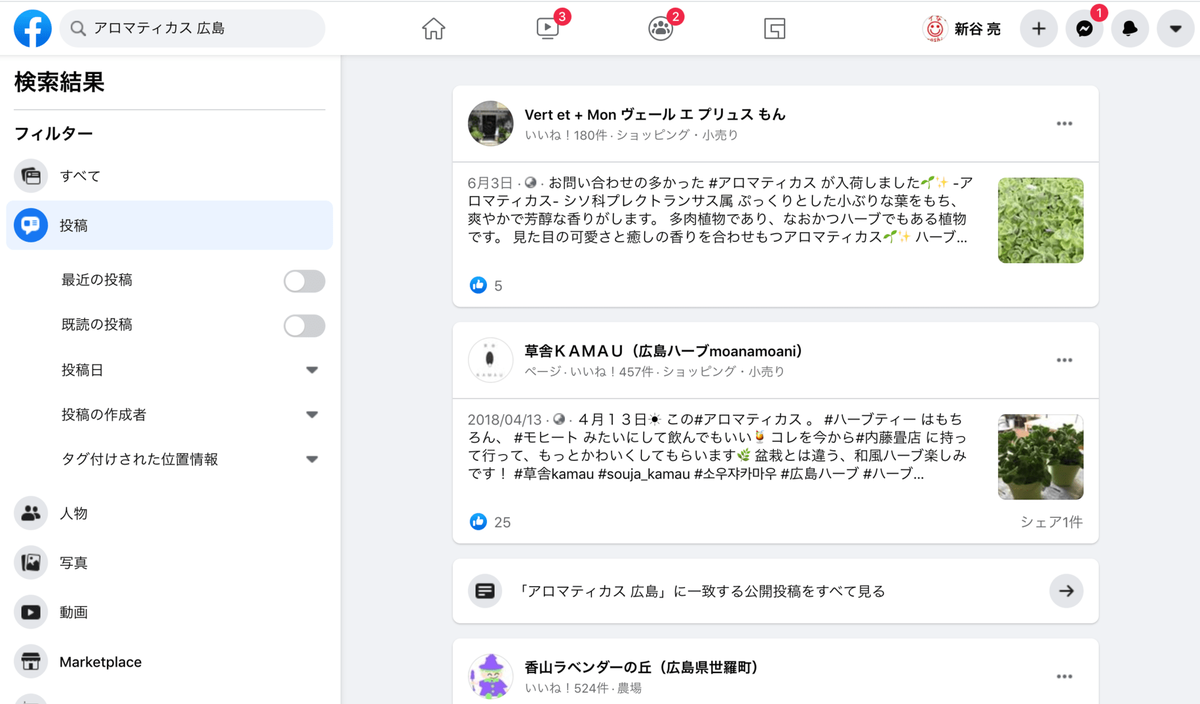The image size is (1200, 704).
Task: Click the plus create icon
Action: [1038, 28]
